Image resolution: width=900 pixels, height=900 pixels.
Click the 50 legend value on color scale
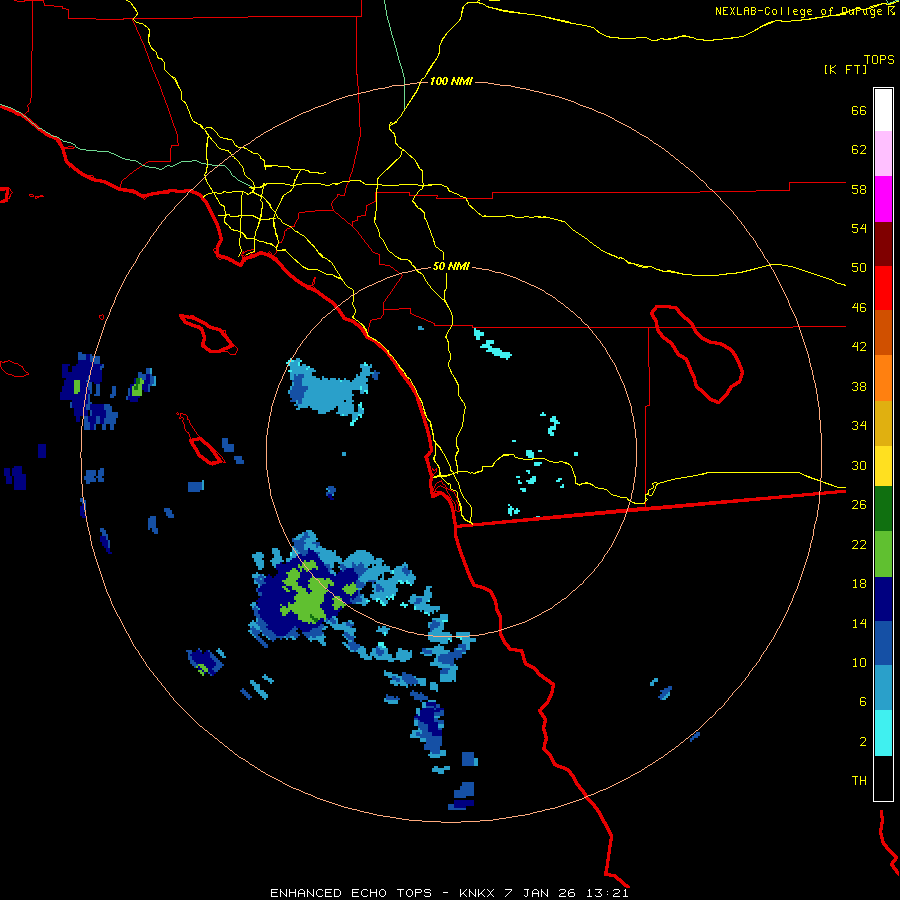click(859, 268)
